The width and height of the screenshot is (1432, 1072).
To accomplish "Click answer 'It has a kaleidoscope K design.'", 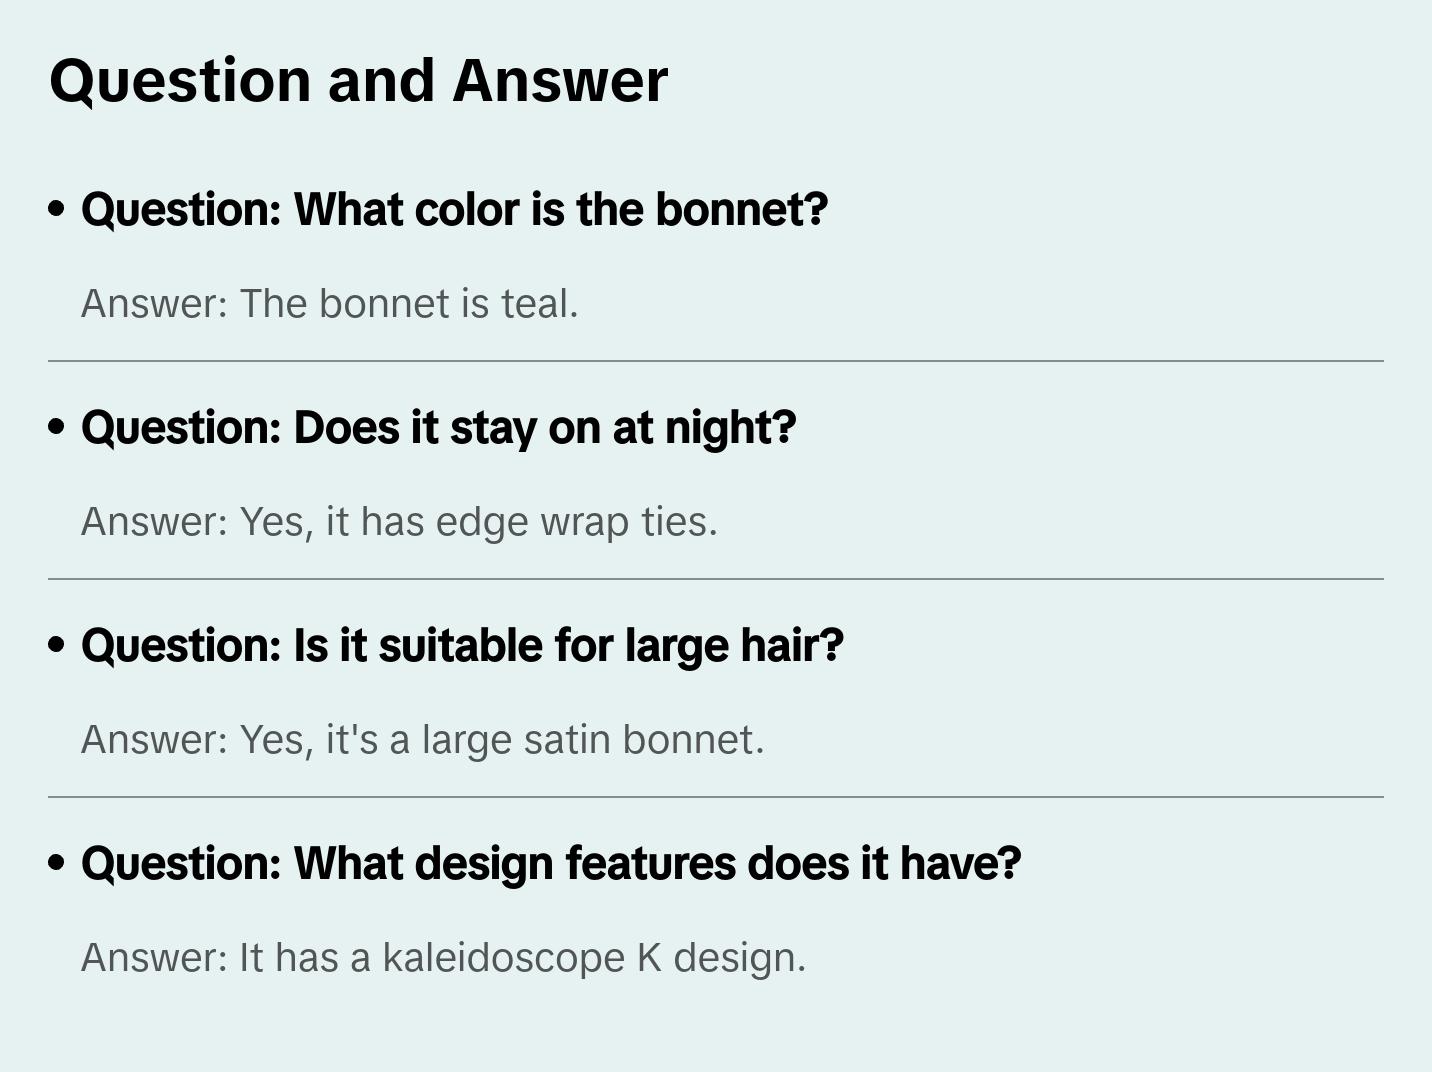I will click(443, 958).
